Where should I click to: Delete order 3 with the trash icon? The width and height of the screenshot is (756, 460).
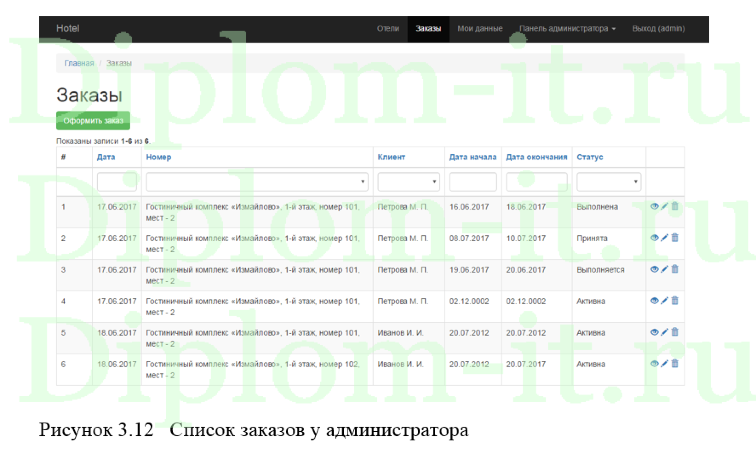675,269
